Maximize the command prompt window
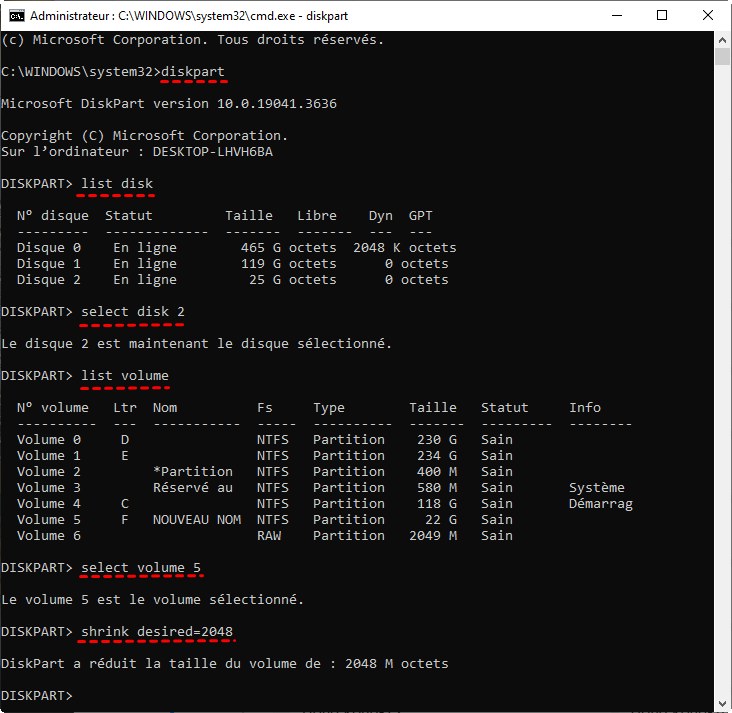The image size is (732, 713). [x=662, y=16]
